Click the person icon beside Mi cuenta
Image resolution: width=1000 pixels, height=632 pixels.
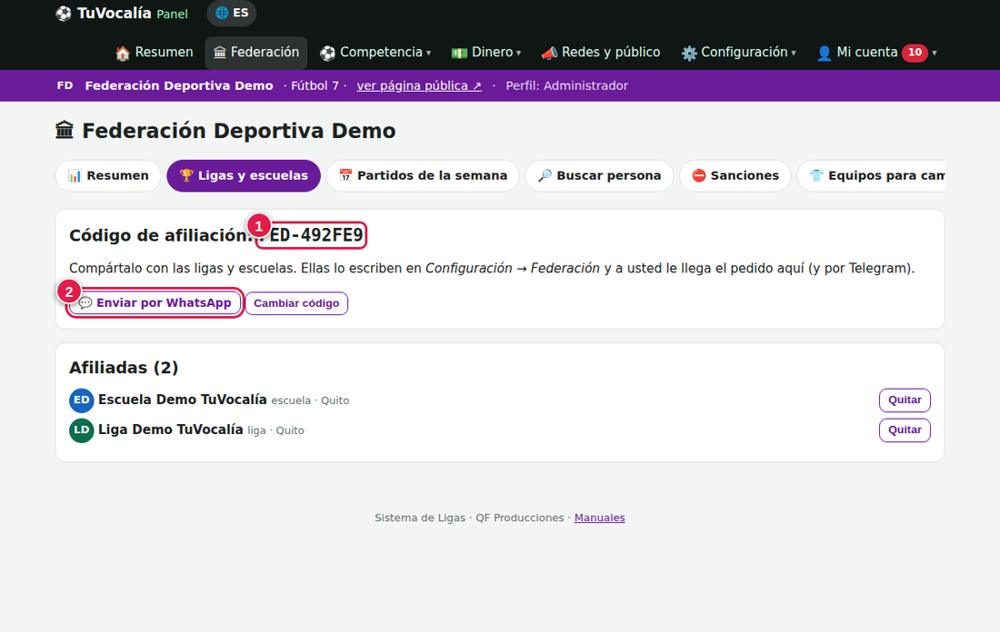click(824, 53)
